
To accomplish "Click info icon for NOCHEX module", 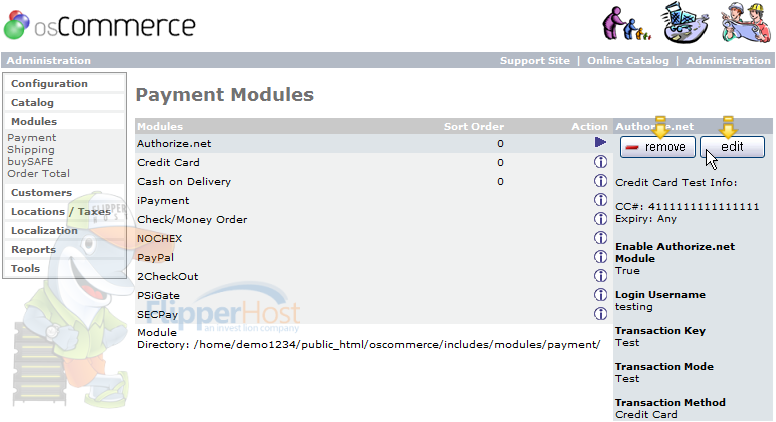I will [600, 237].
